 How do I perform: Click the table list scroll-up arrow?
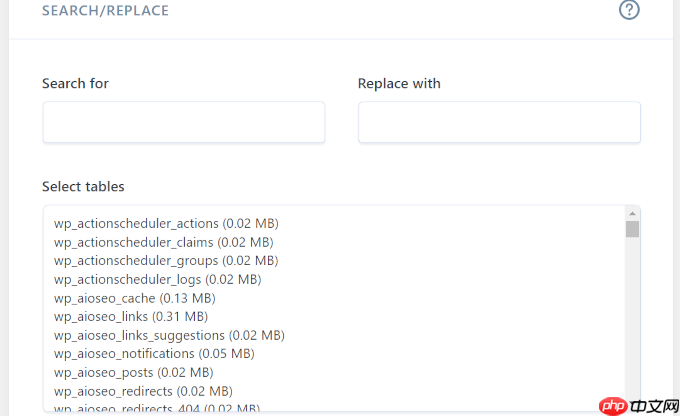(632, 213)
